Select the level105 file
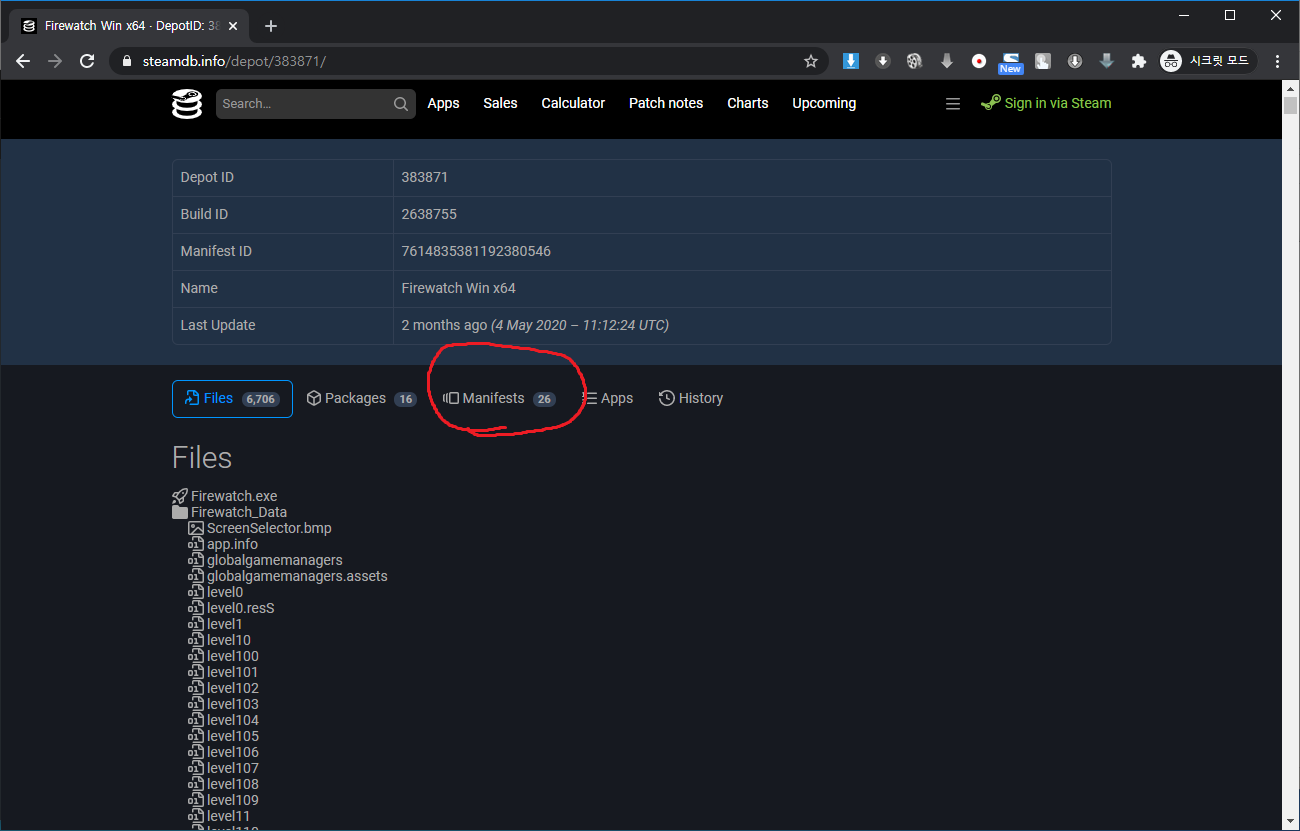Image resolution: width=1300 pixels, height=831 pixels. tap(233, 736)
